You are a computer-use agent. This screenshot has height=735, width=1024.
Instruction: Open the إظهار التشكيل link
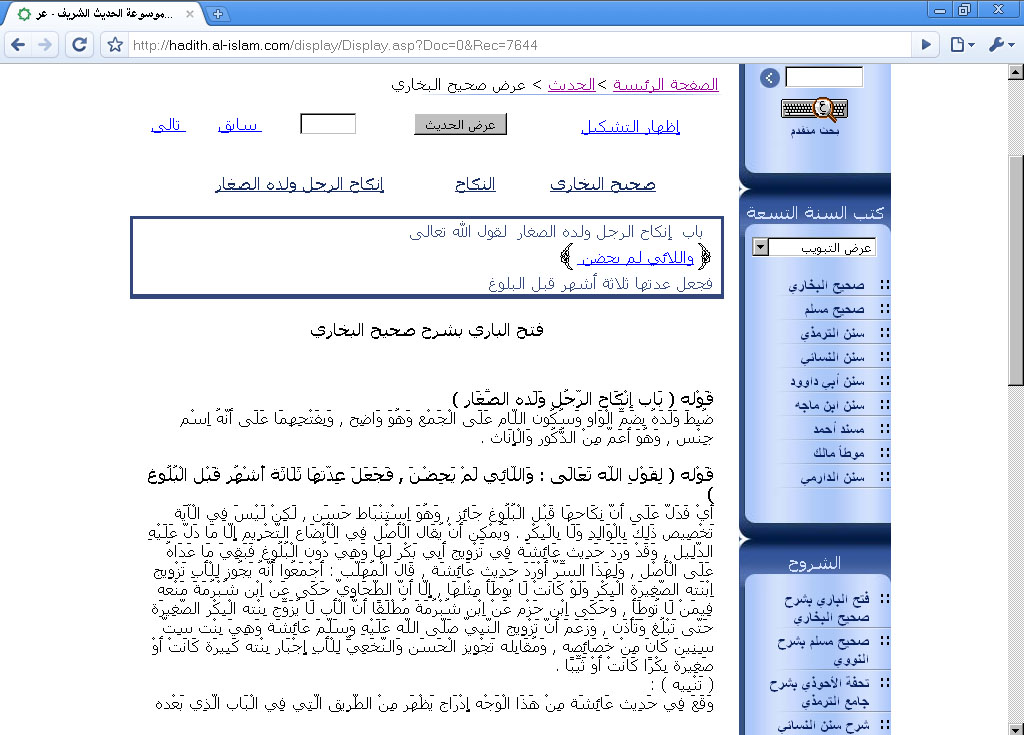coord(630,126)
